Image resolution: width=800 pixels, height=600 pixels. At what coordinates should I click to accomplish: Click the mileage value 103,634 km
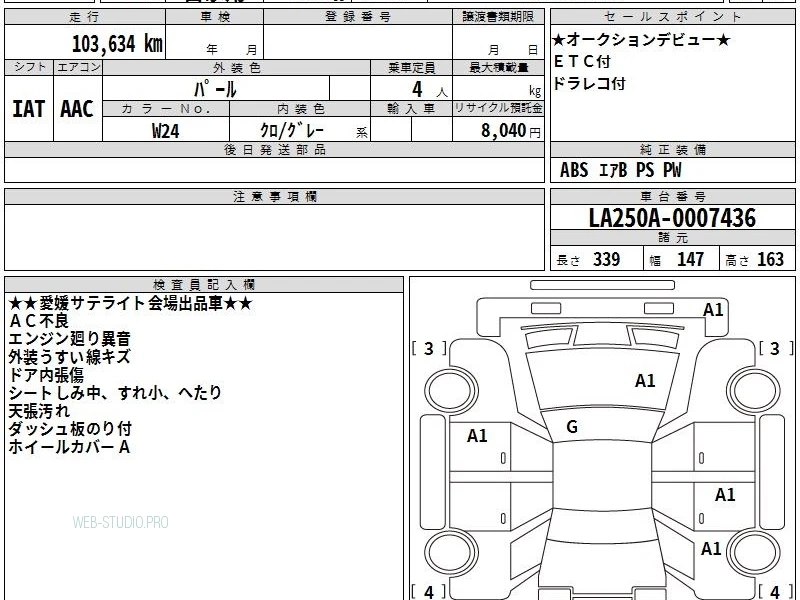pos(117,44)
